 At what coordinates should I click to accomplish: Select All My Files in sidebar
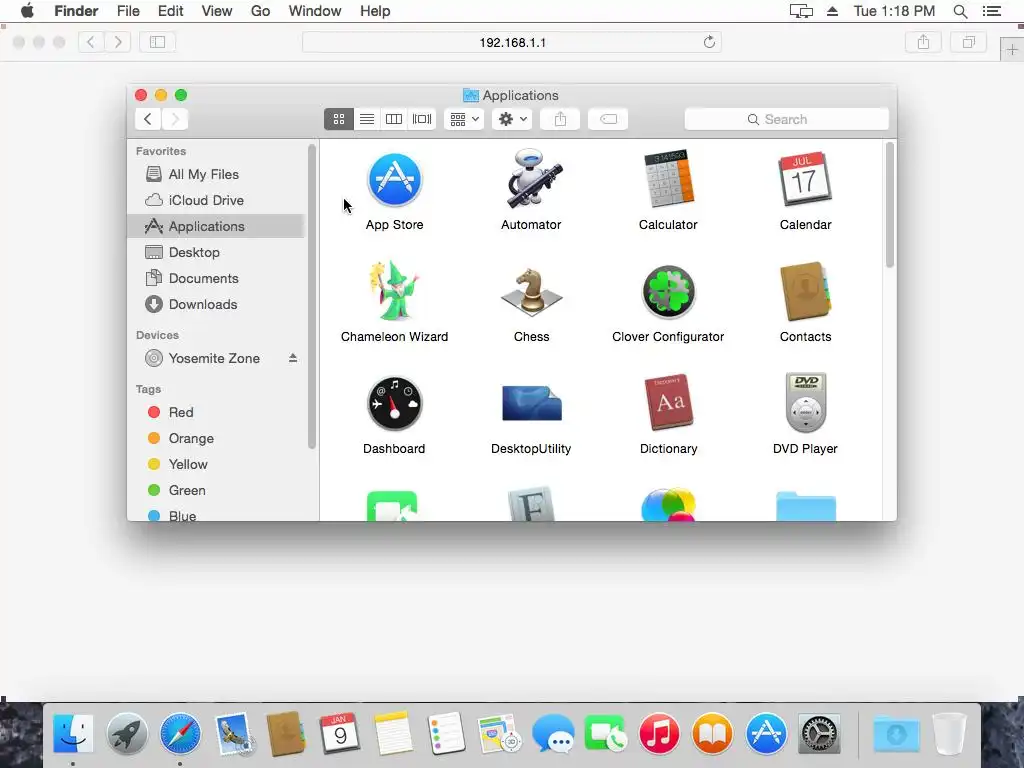coord(216,174)
